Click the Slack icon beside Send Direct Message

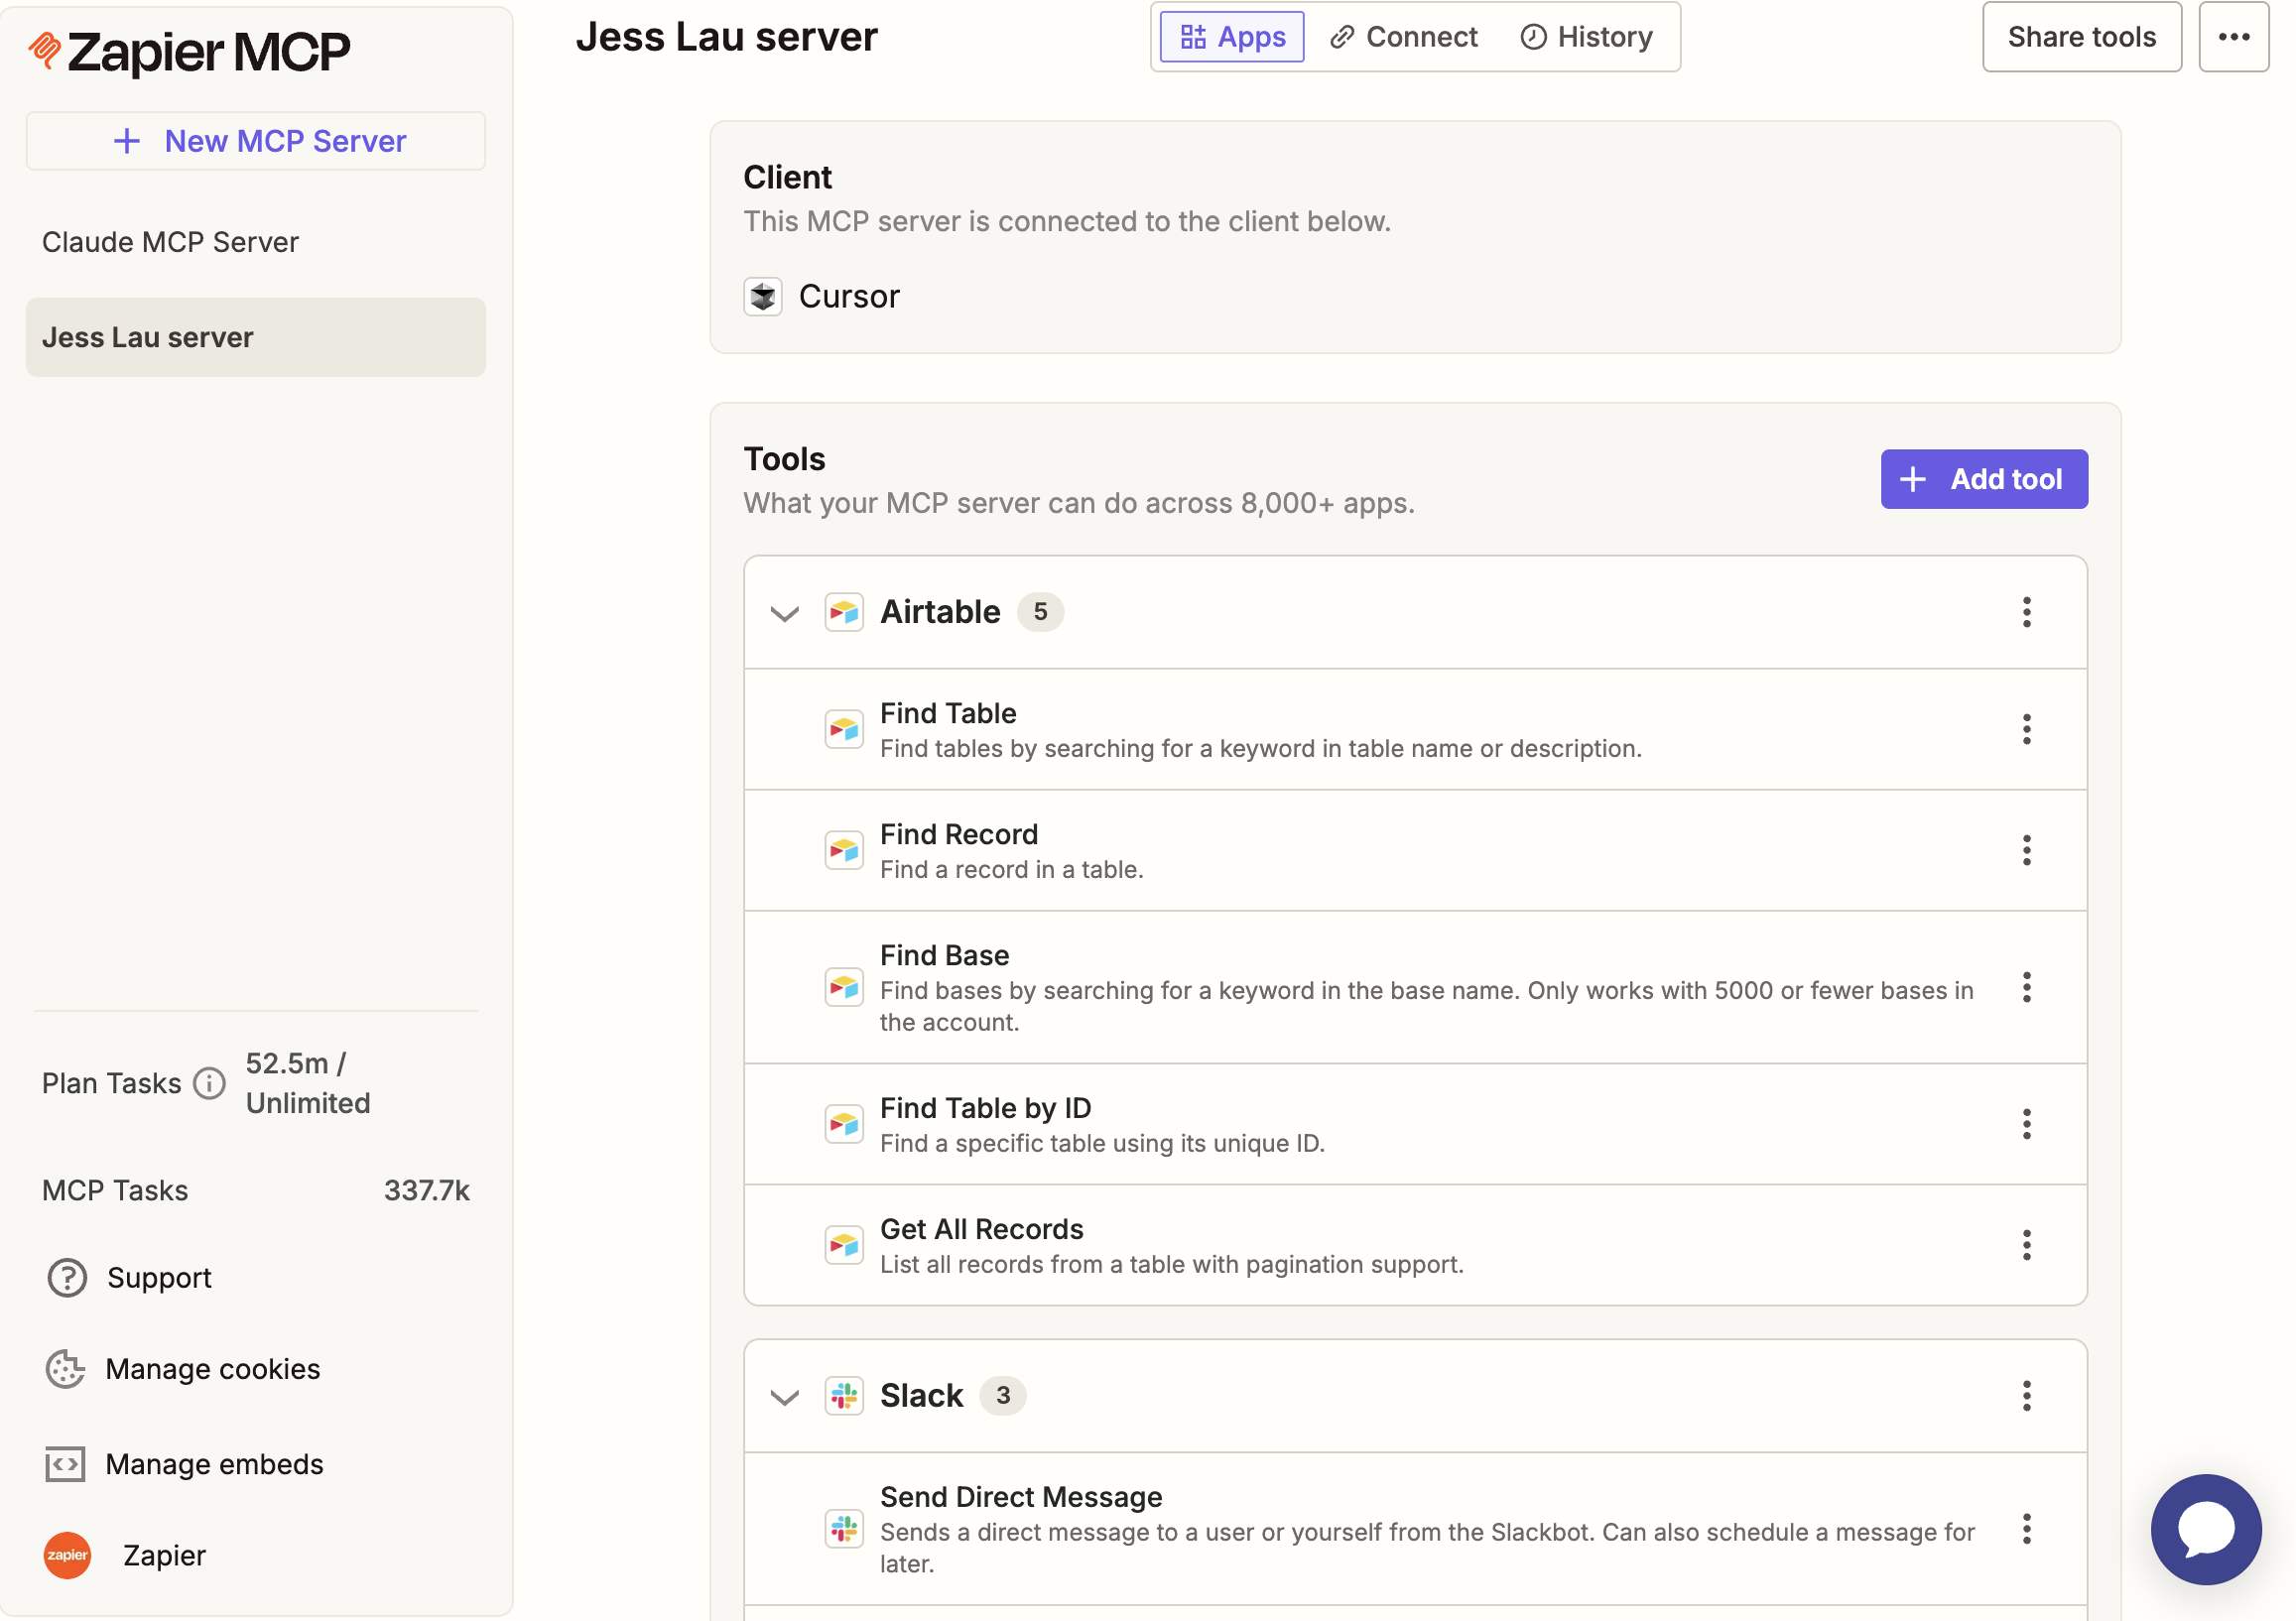point(844,1529)
